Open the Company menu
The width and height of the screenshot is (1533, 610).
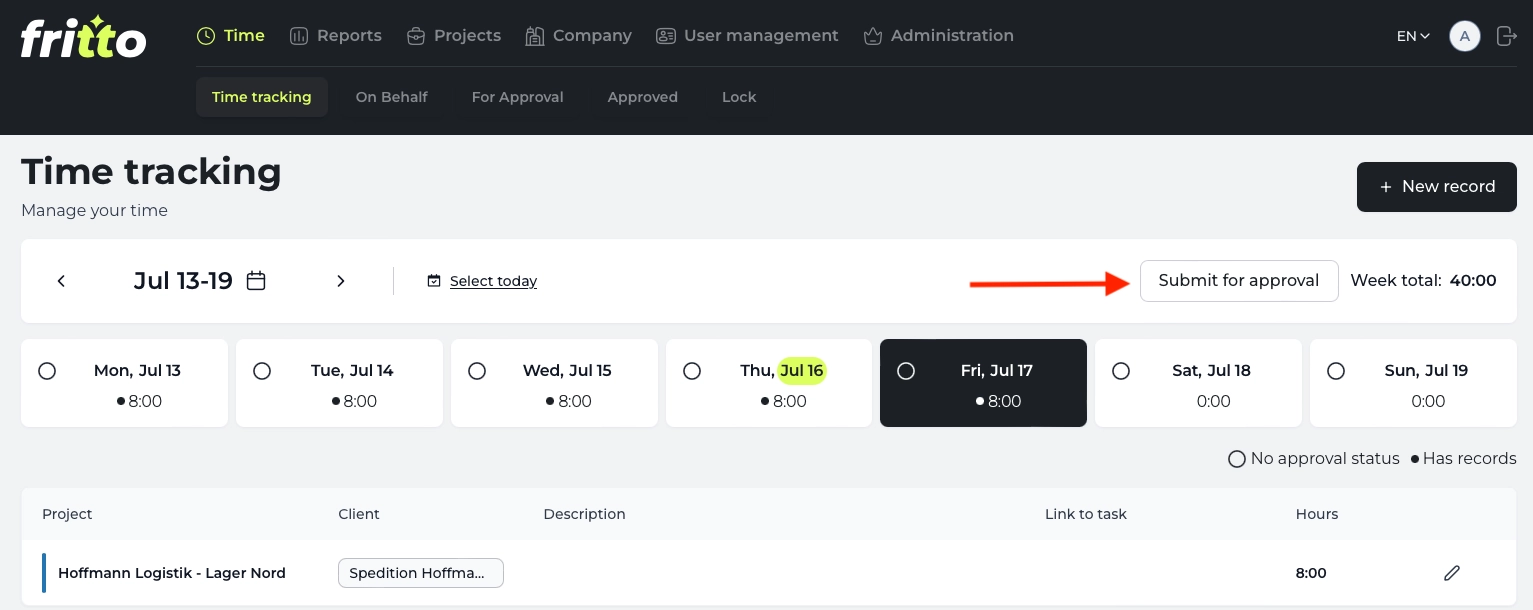[x=579, y=36]
